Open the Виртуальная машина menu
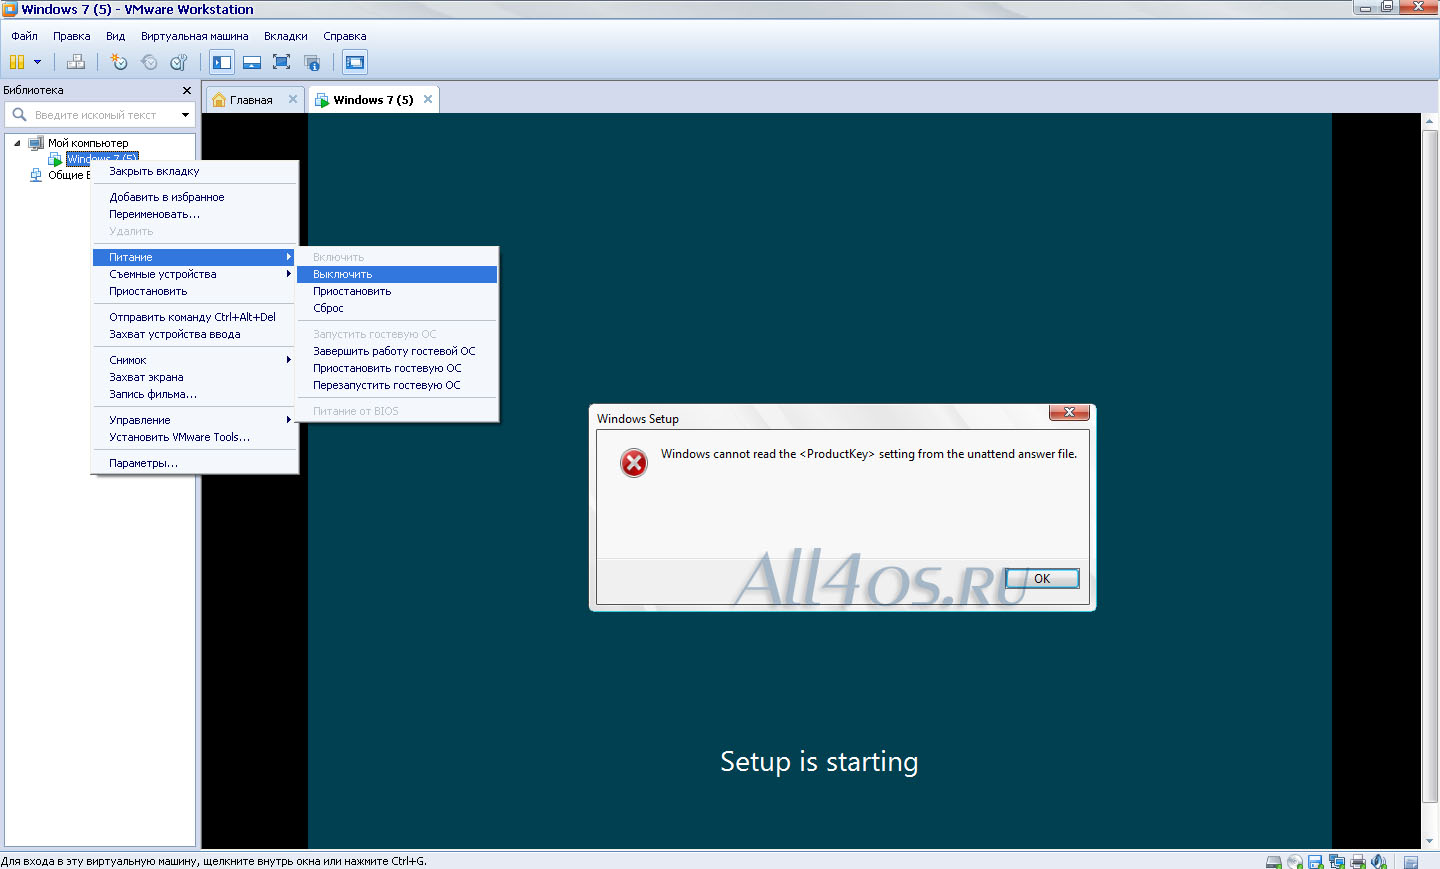 pyautogui.click(x=195, y=36)
